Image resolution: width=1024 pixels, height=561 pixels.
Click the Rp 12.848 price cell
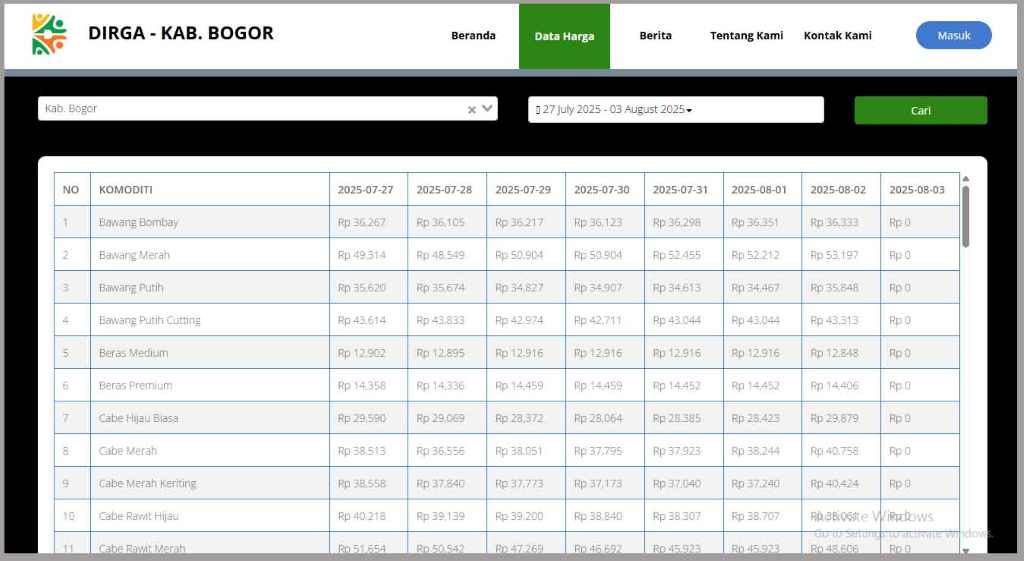[841, 353]
